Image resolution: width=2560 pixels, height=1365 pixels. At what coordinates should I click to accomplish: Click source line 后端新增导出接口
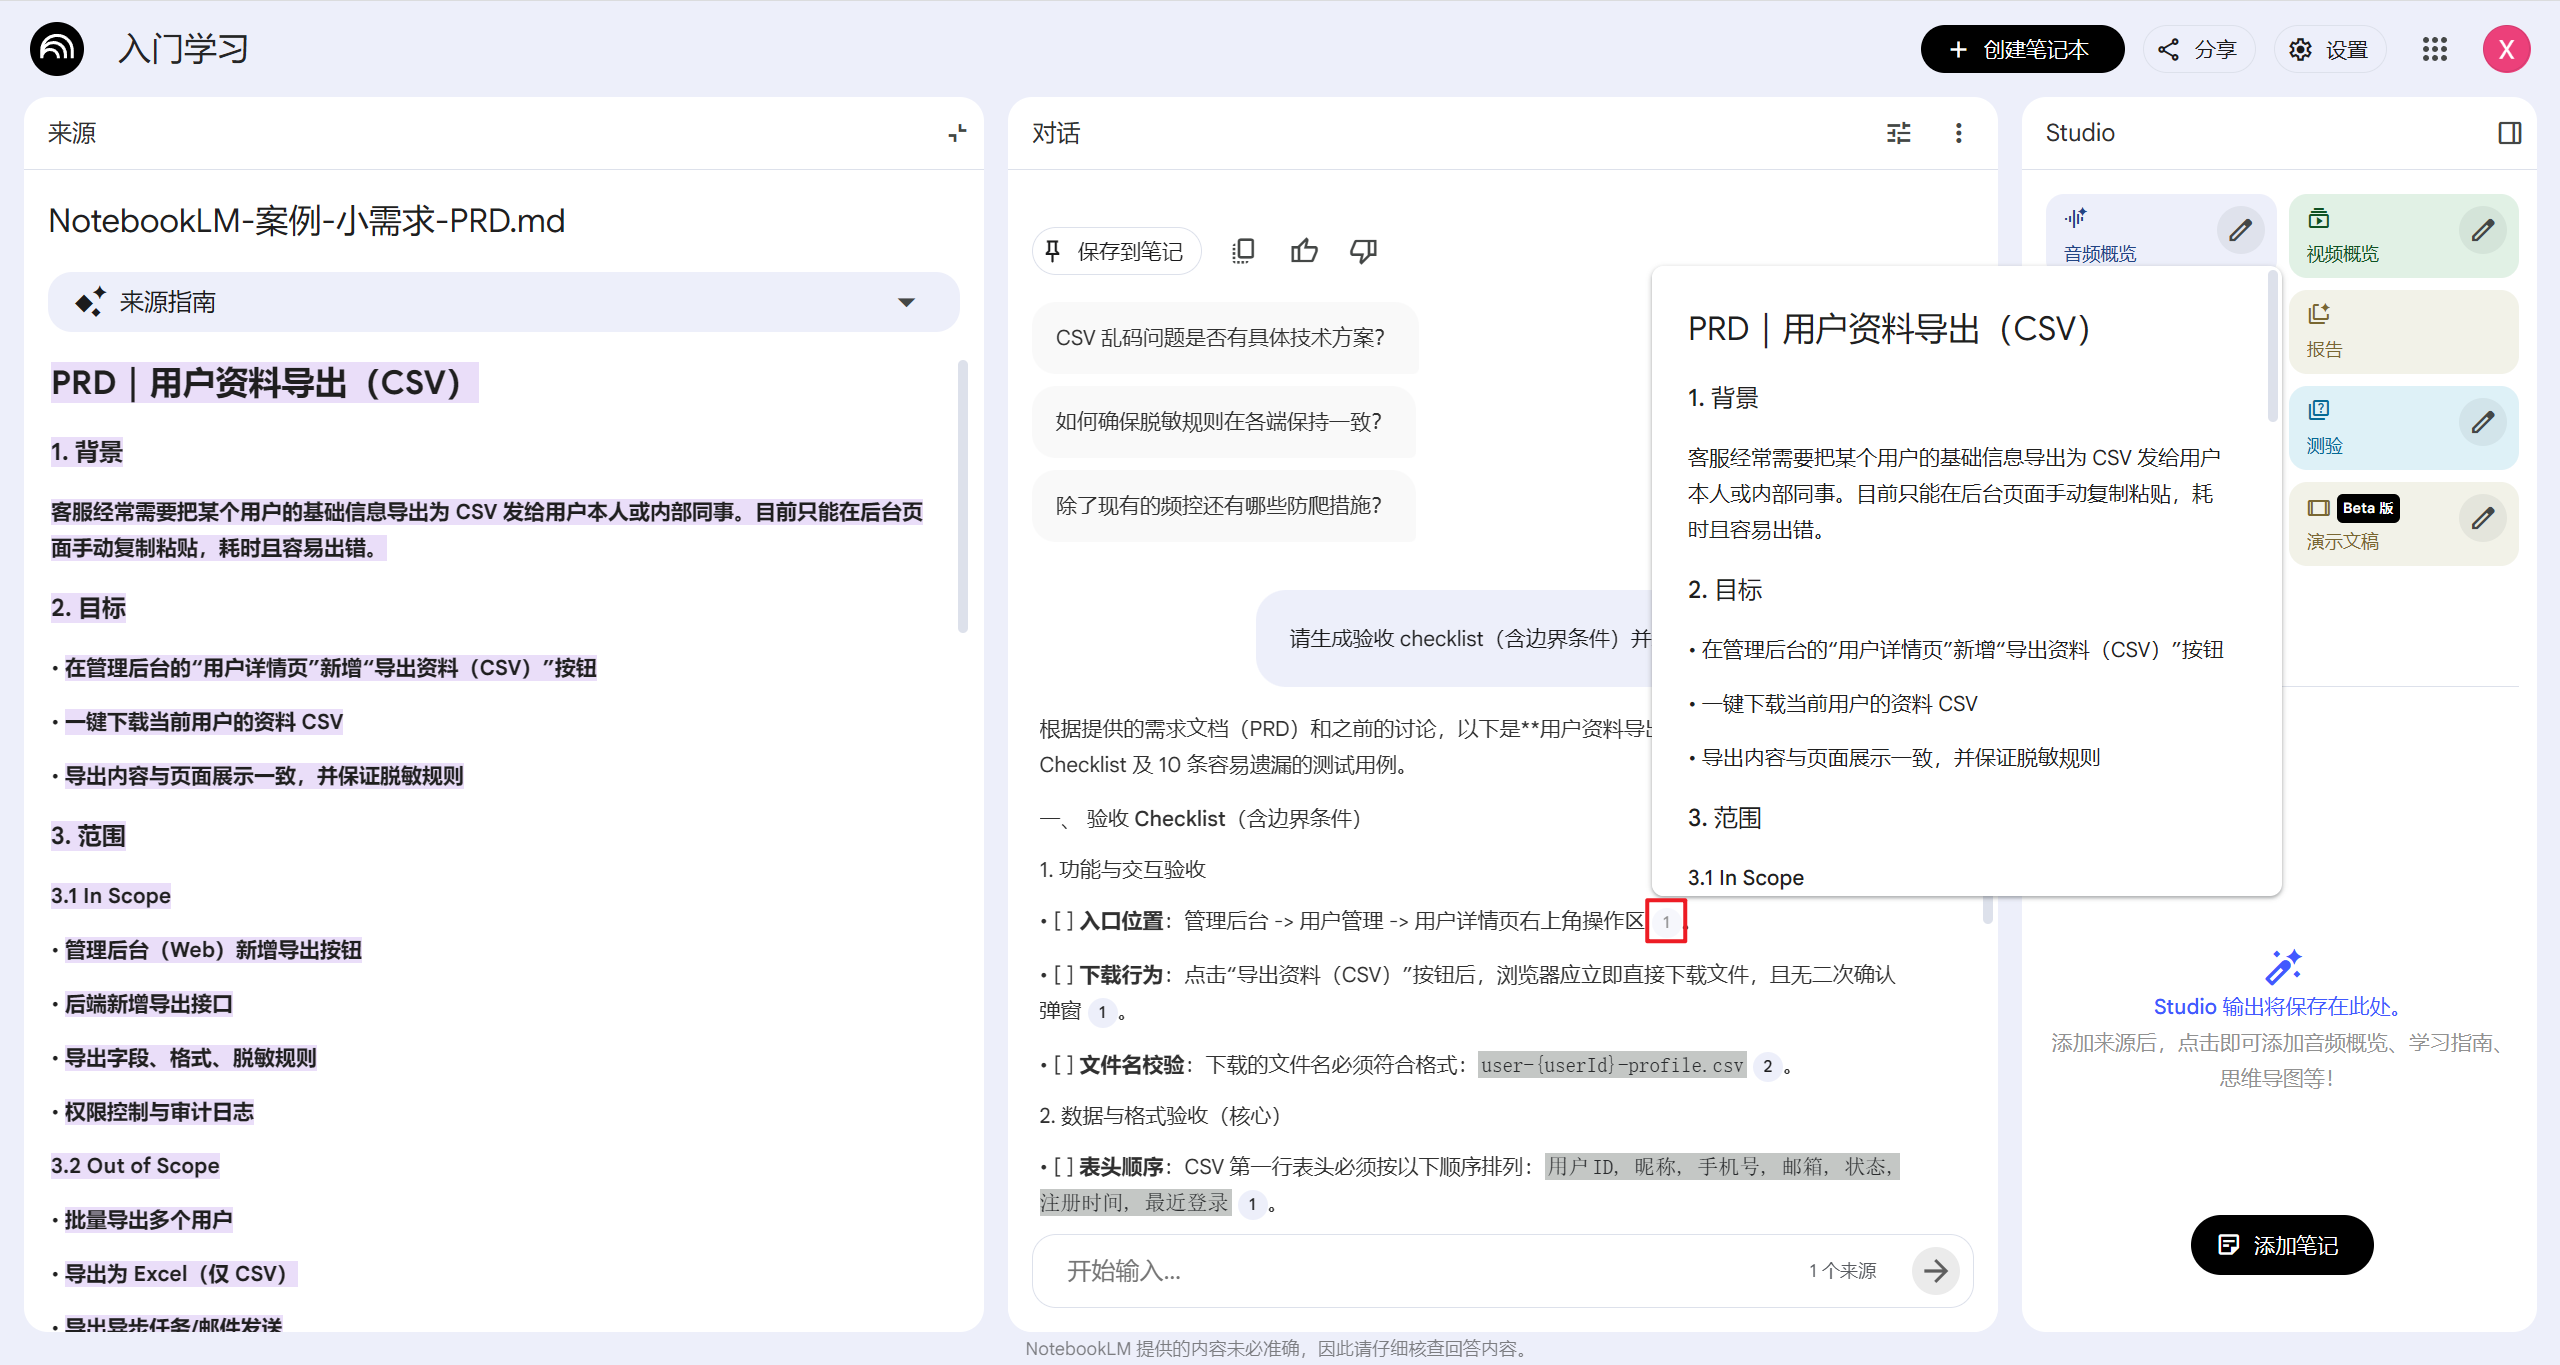pos(148,1003)
